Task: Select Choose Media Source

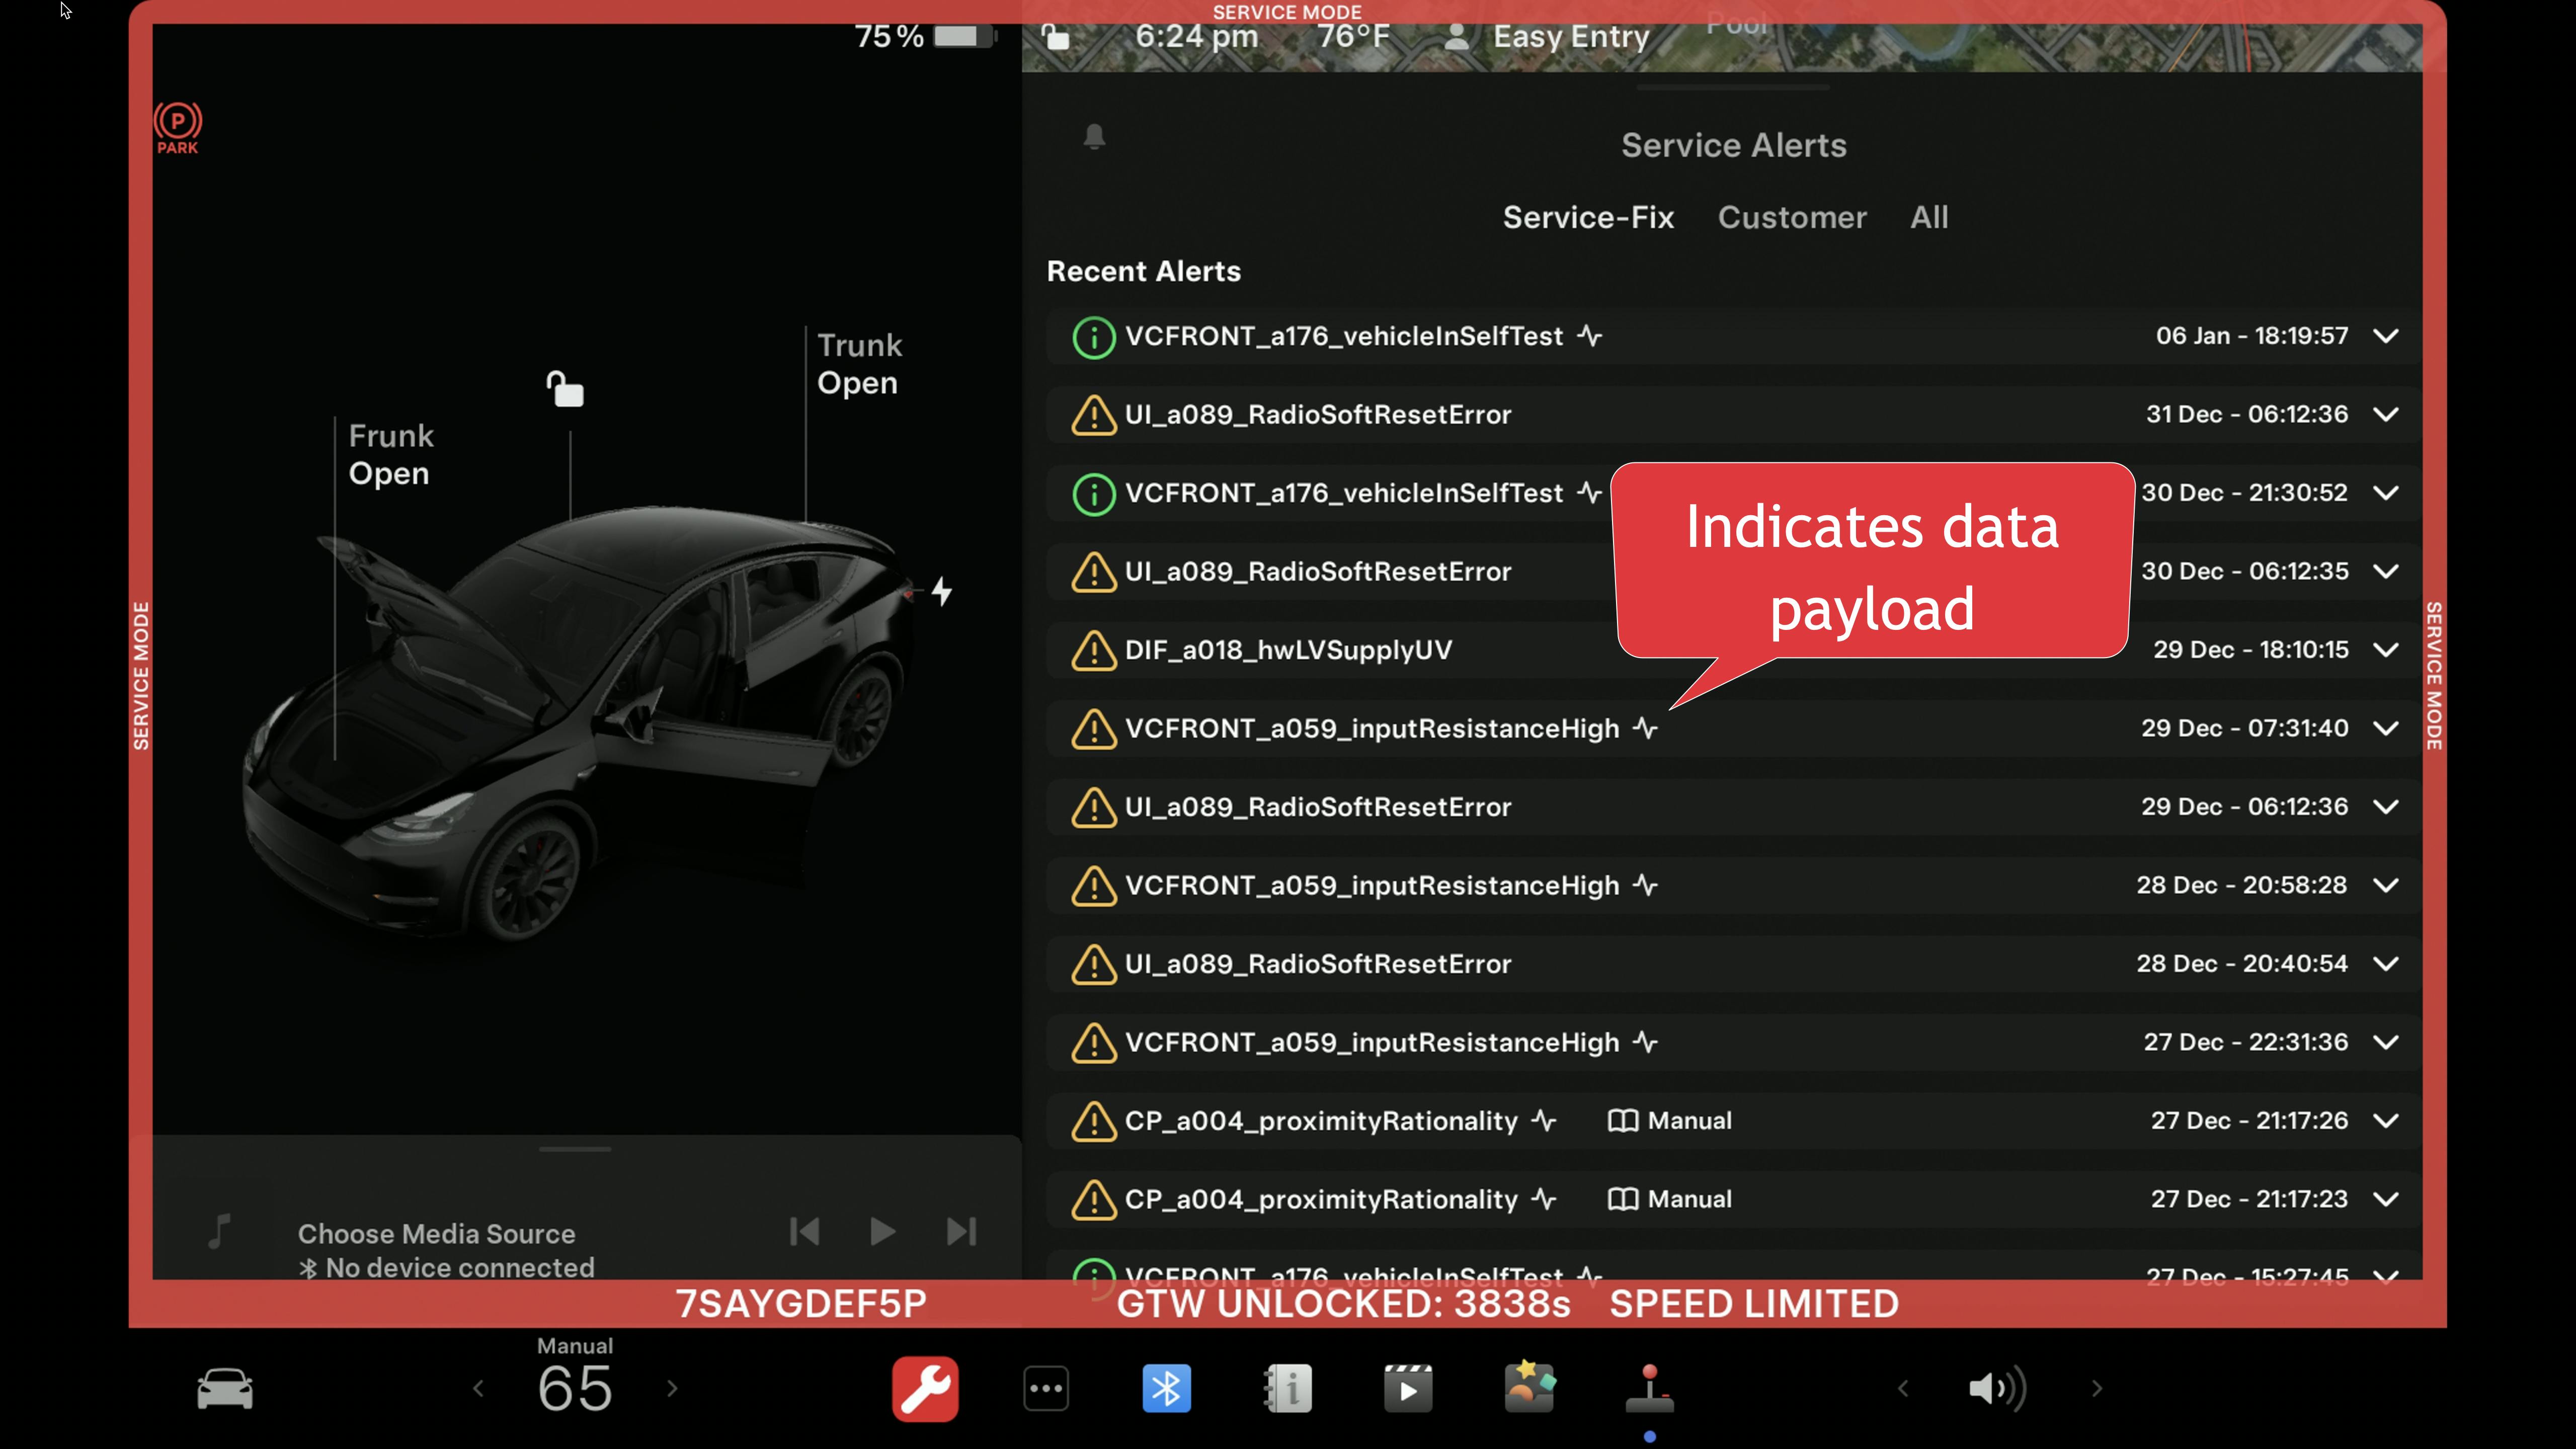Action: 437,1233
